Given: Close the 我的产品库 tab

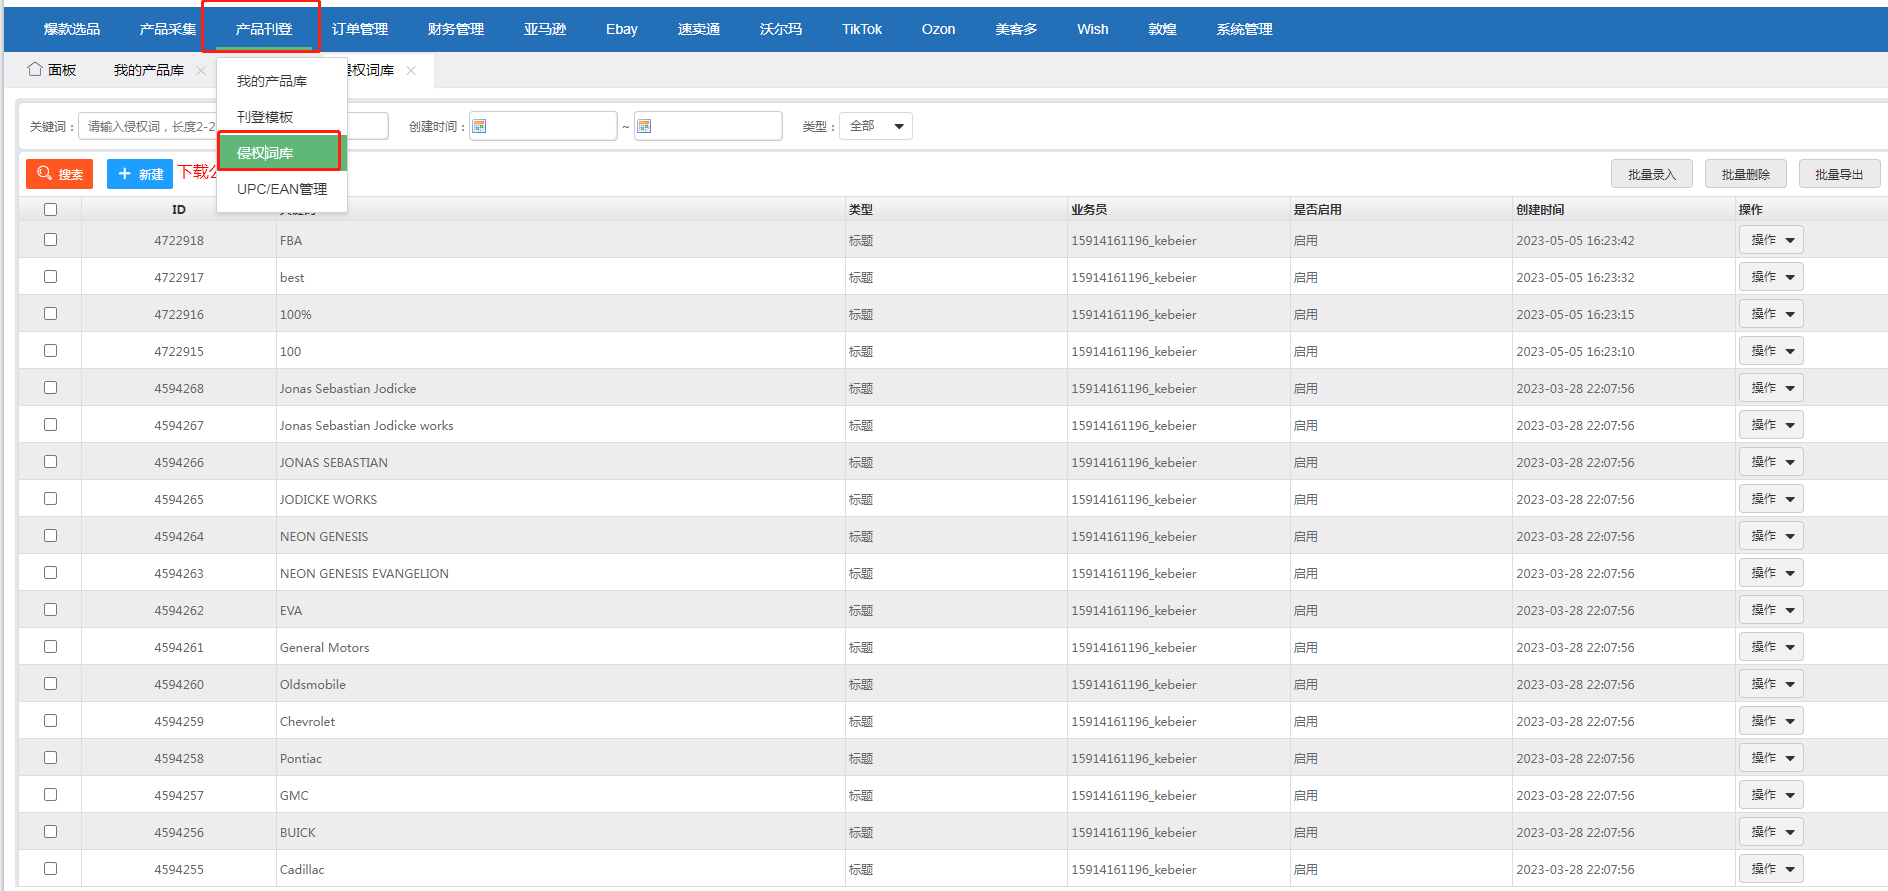Looking at the screenshot, I should [201, 70].
